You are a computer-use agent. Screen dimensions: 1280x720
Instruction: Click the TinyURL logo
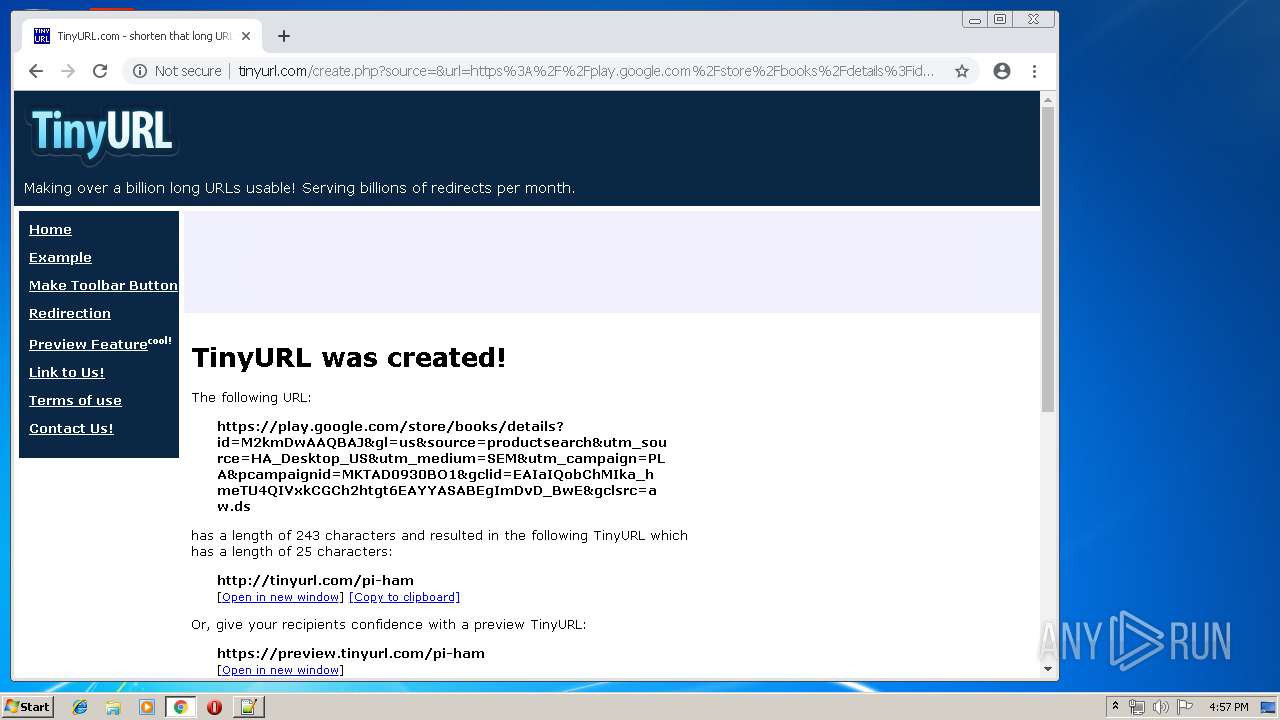102,134
